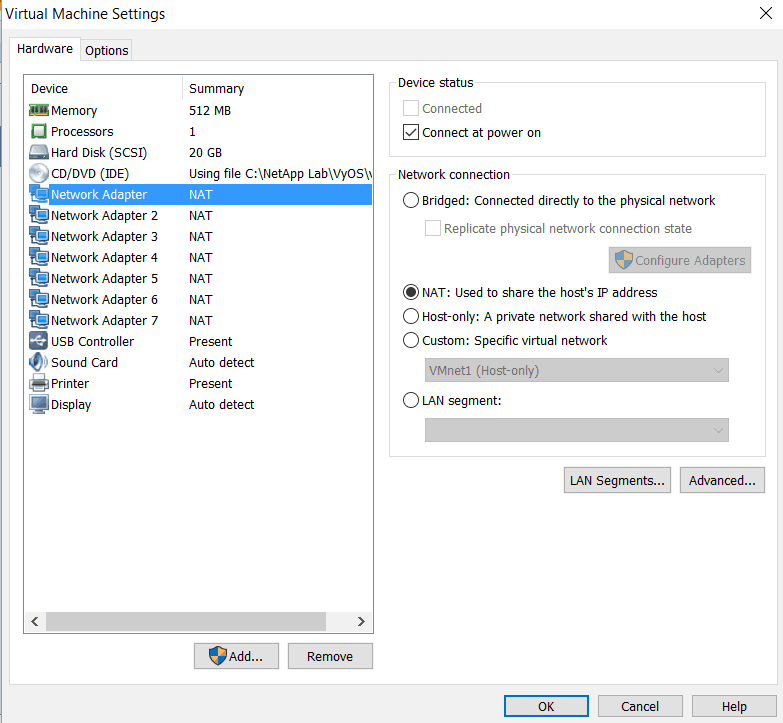This screenshot has width=783, height=723.
Task: Click the CD/DVD (IDE) disc icon
Action: (39, 173)
